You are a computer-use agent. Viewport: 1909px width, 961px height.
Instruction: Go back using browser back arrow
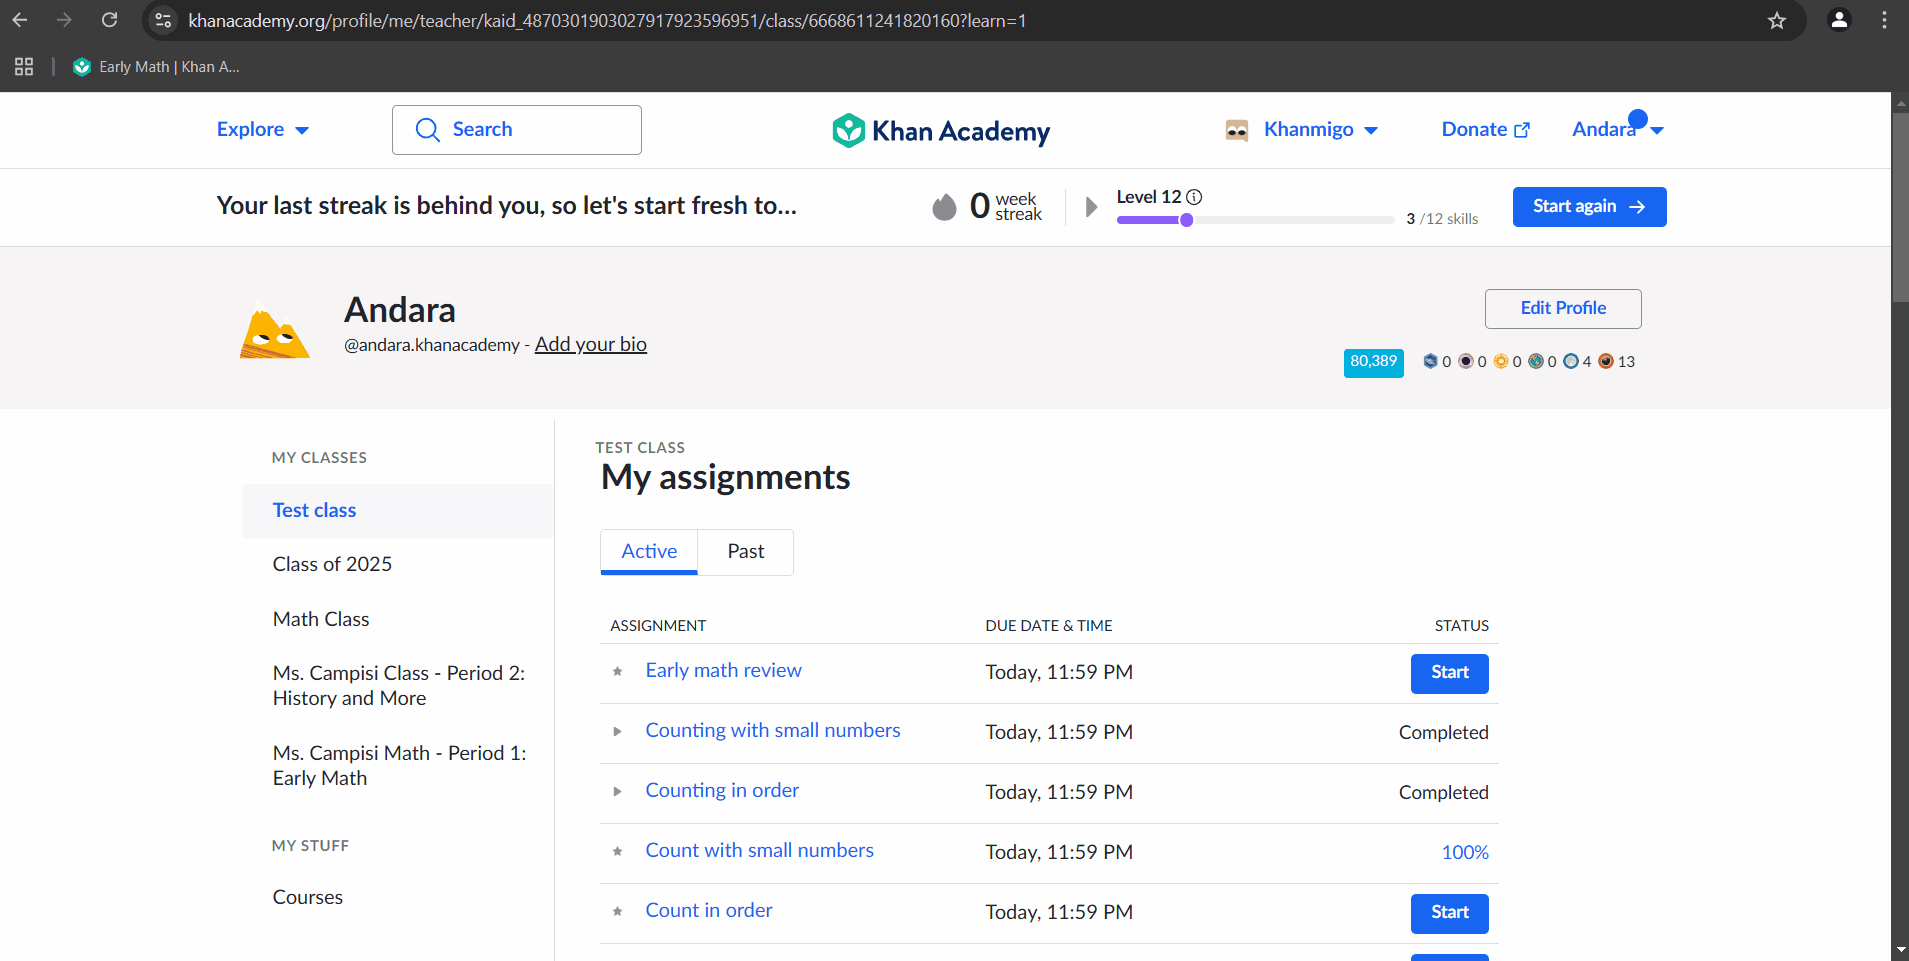coord(20,20)
